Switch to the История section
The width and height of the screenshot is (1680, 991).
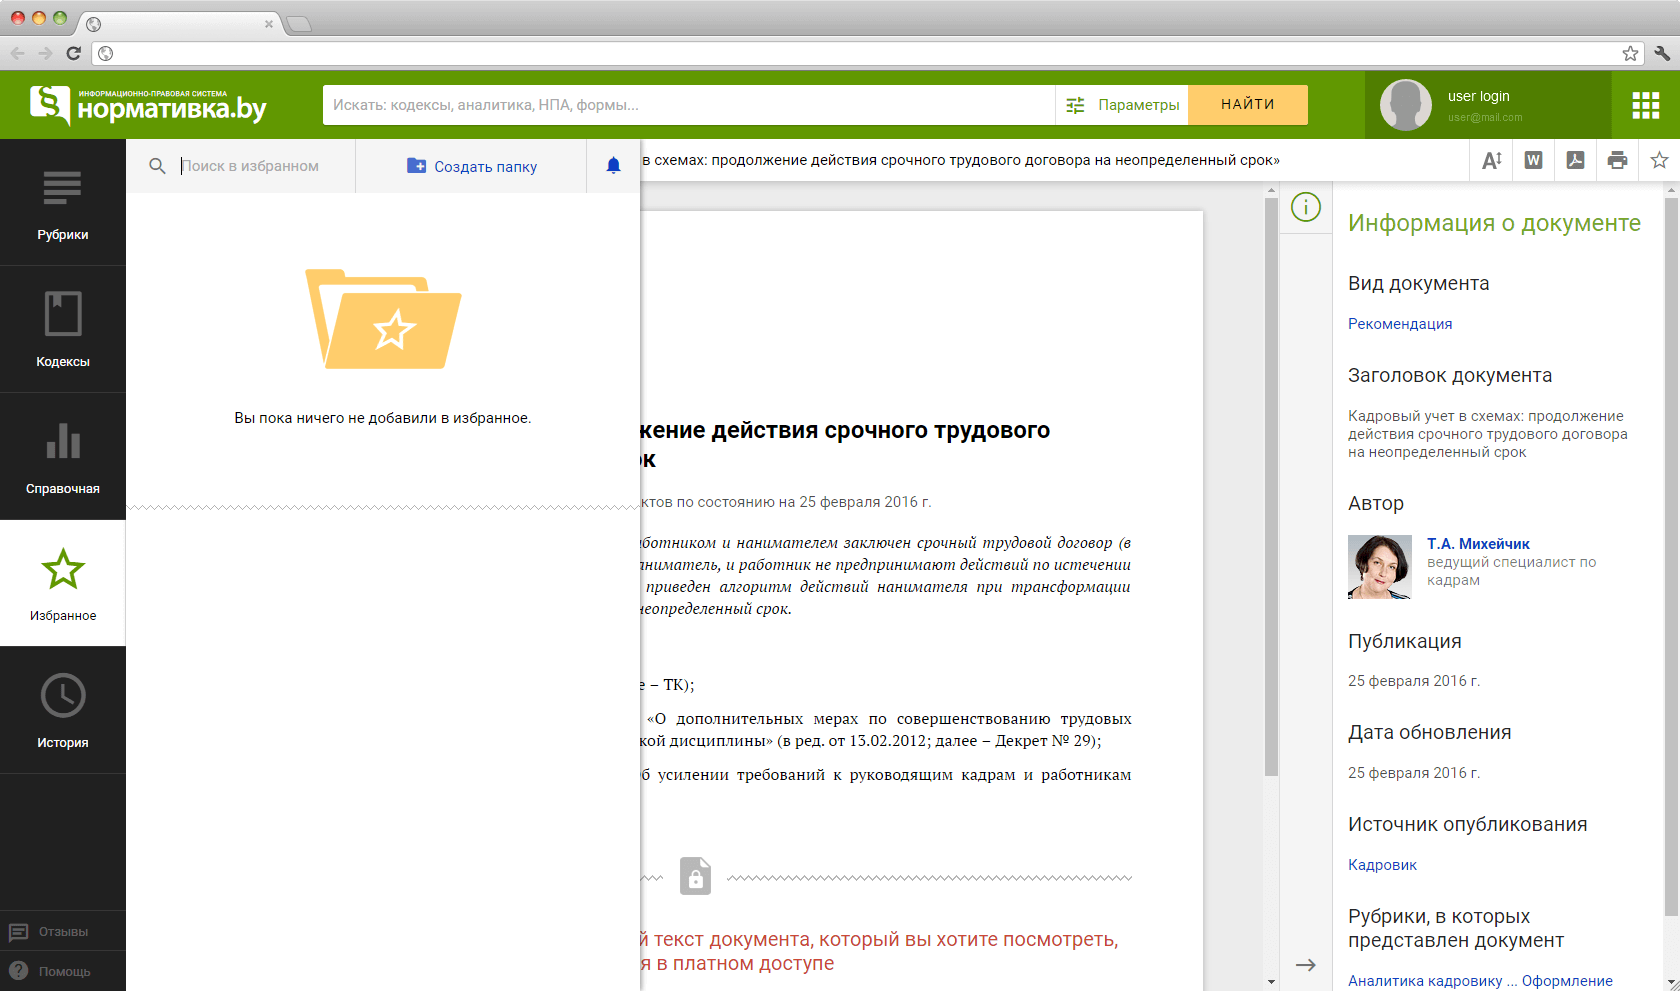63,711
